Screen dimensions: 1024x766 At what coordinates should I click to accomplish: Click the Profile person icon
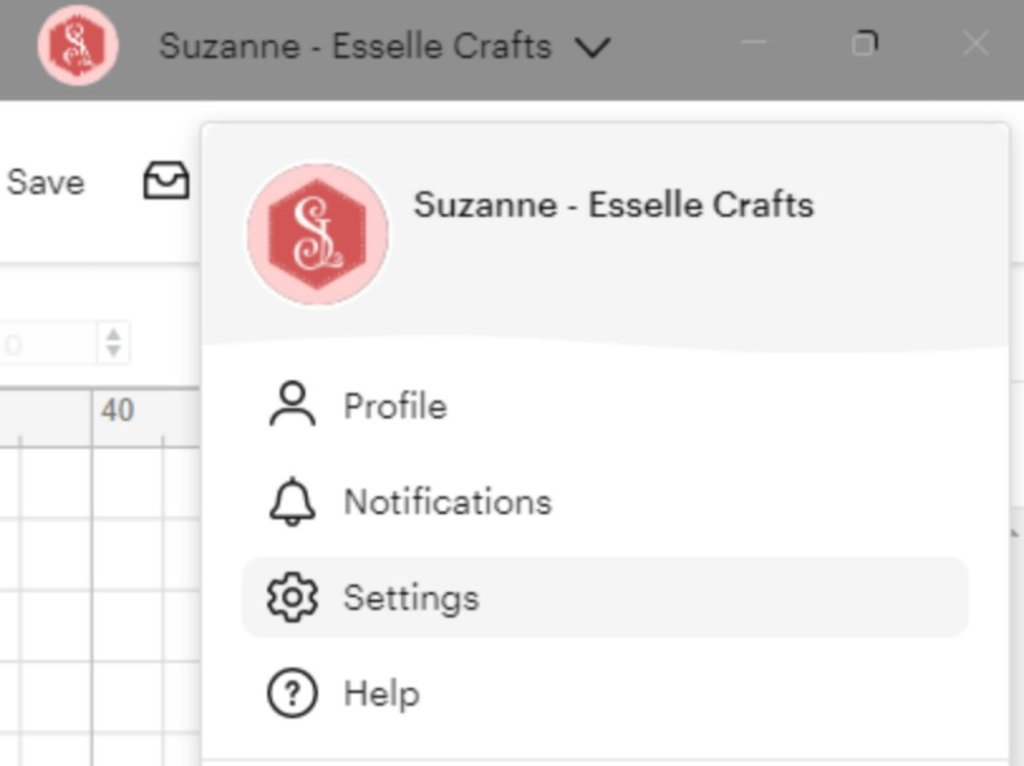[290, 406]
